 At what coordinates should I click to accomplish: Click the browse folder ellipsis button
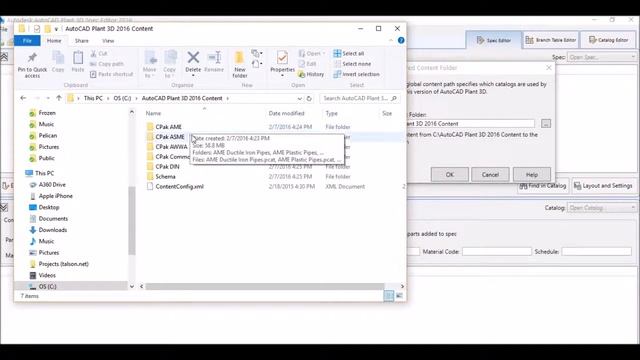[546, 124]
